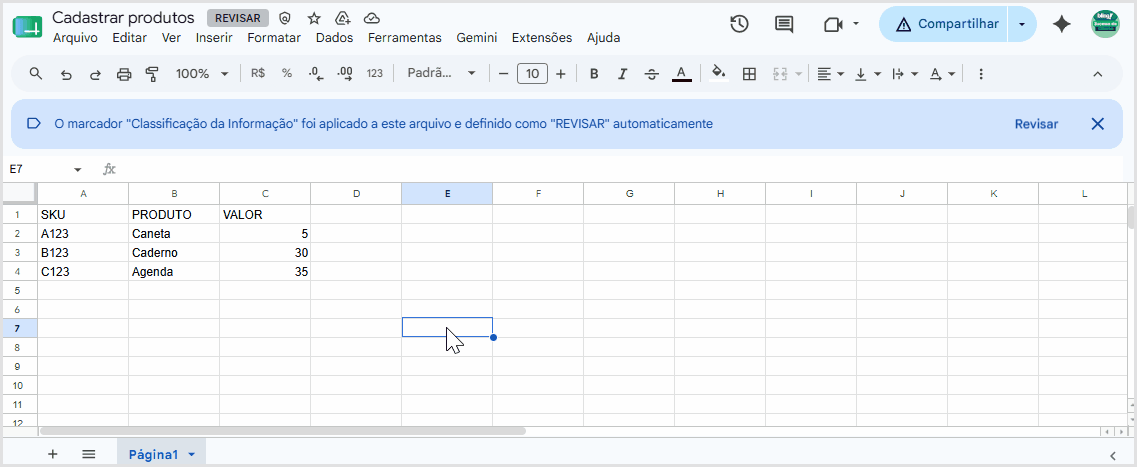Click the merge cells icon
Viewport: 1137px width, 467px height.
(780, 73)
